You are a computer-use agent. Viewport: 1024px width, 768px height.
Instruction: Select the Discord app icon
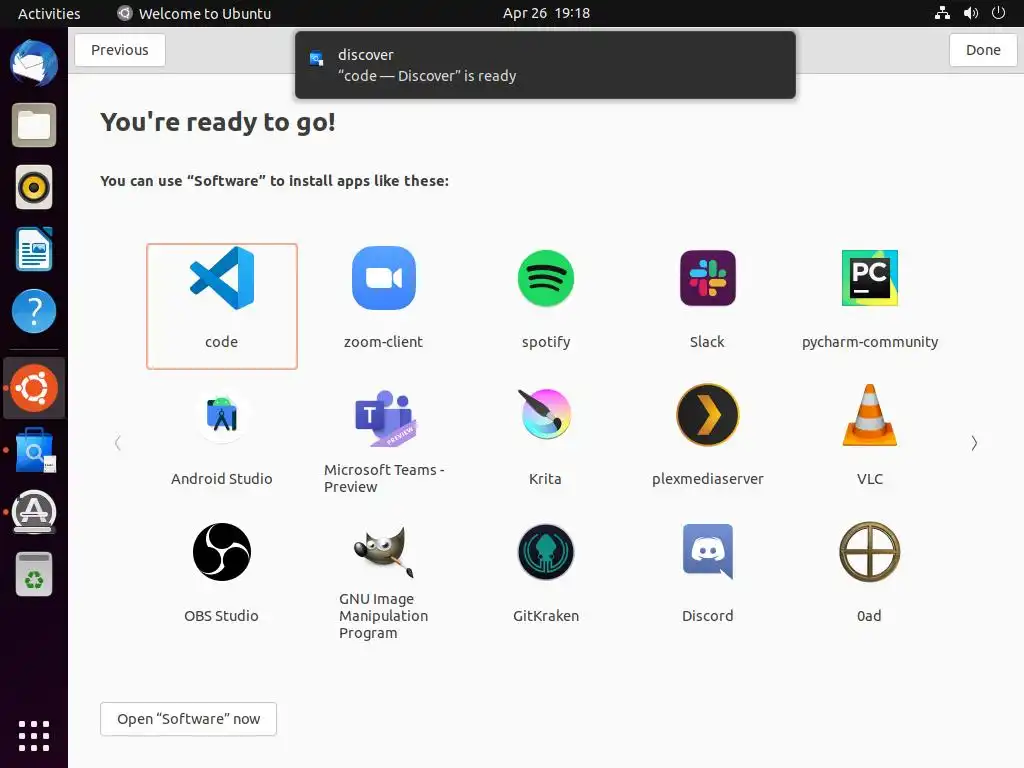(x=708, y=552)
